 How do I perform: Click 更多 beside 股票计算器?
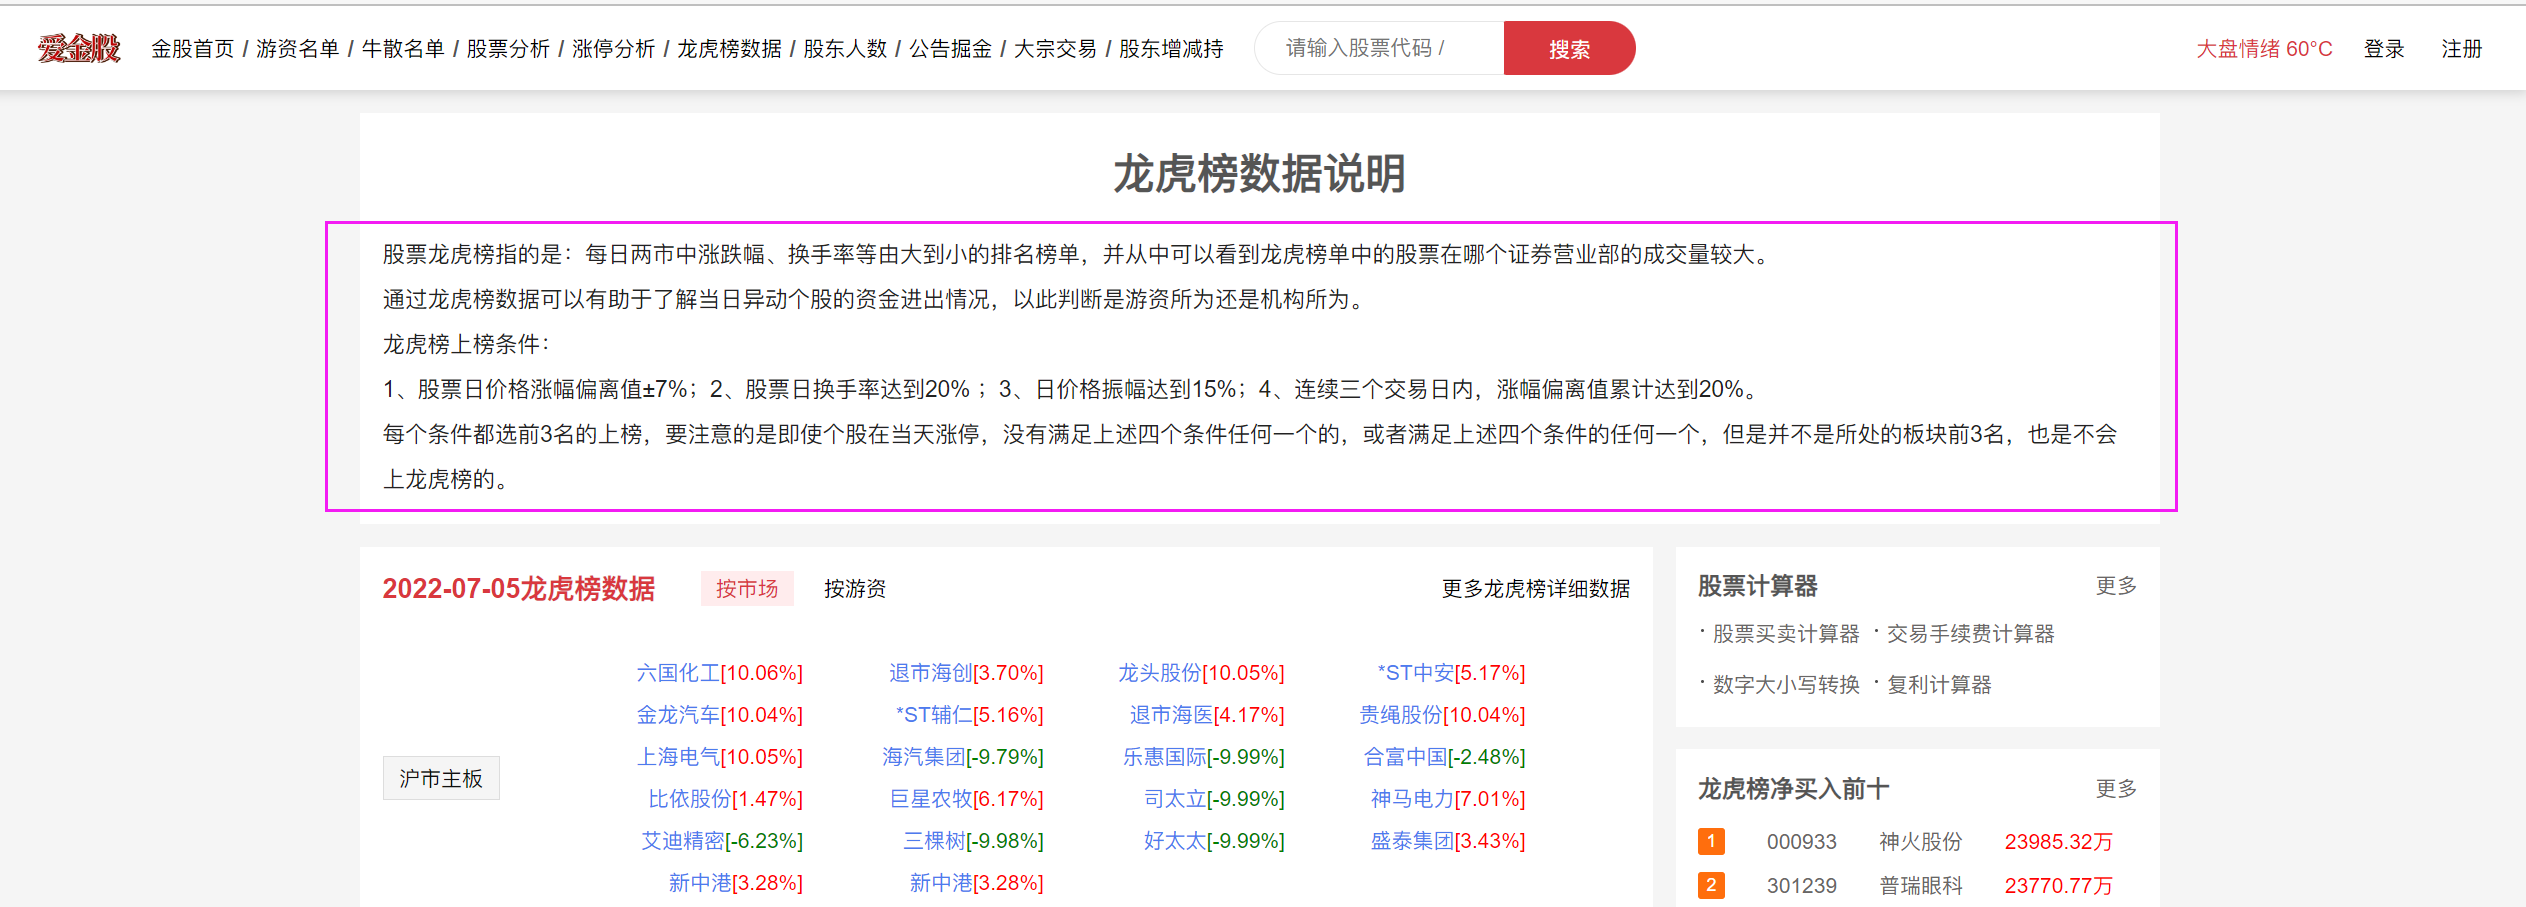point(2116,586)
